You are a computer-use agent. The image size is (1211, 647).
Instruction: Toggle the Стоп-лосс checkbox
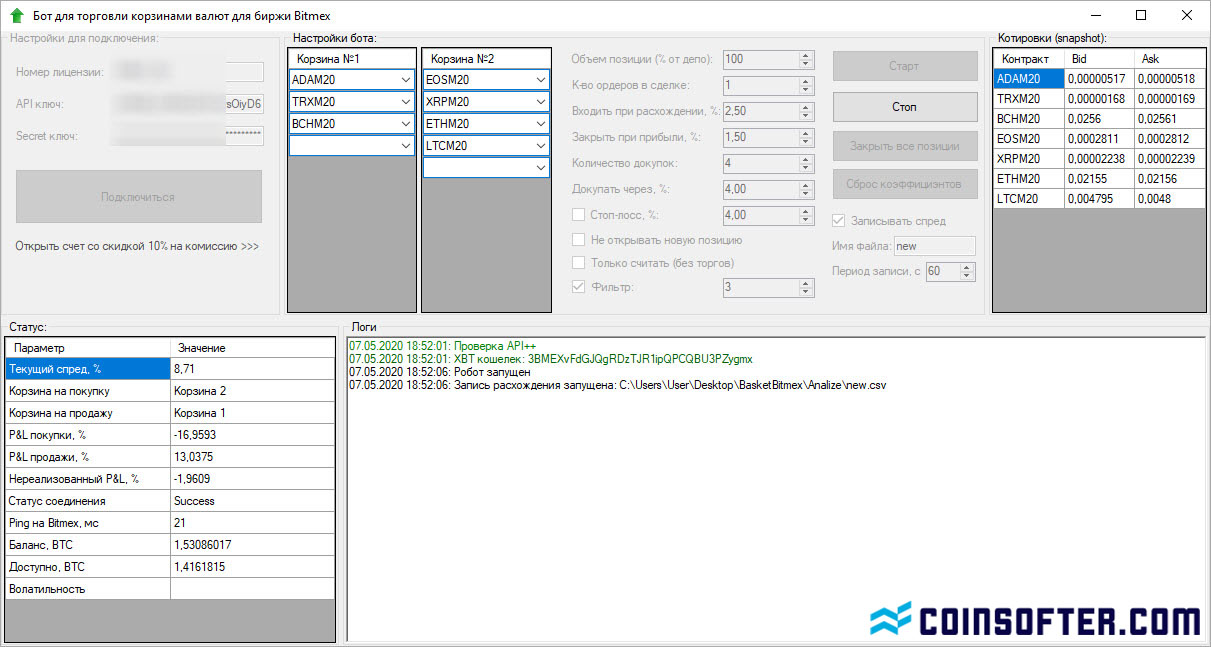pos(578,214)
